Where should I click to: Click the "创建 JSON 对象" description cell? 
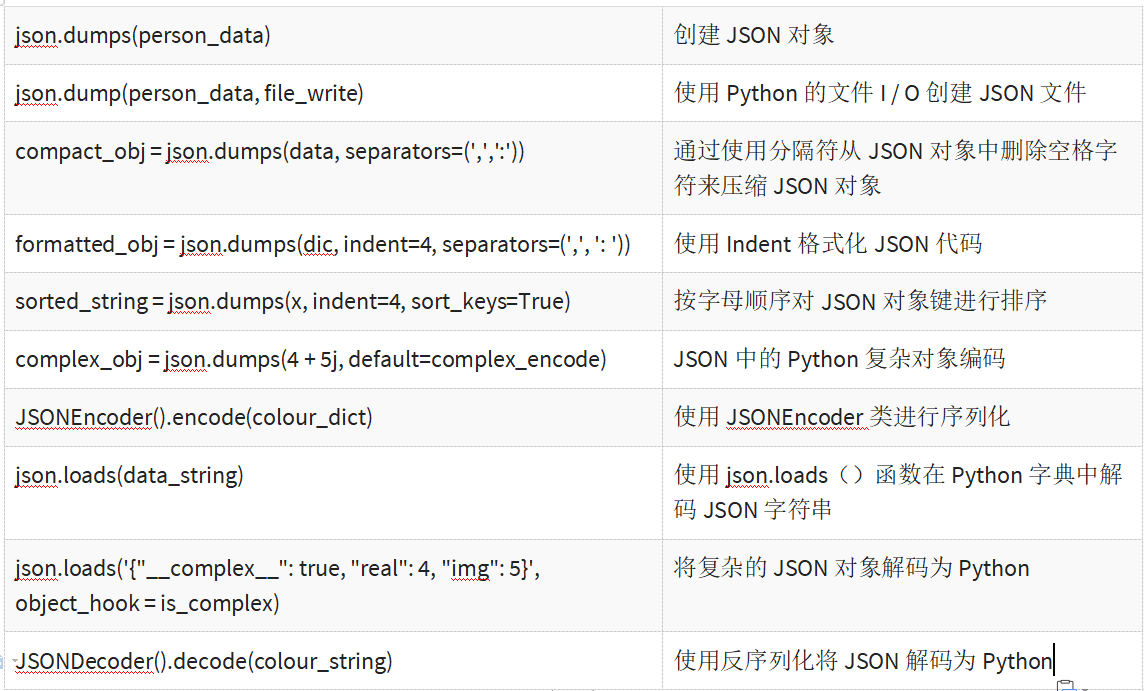pyautogui.click(x=754, y=36)
